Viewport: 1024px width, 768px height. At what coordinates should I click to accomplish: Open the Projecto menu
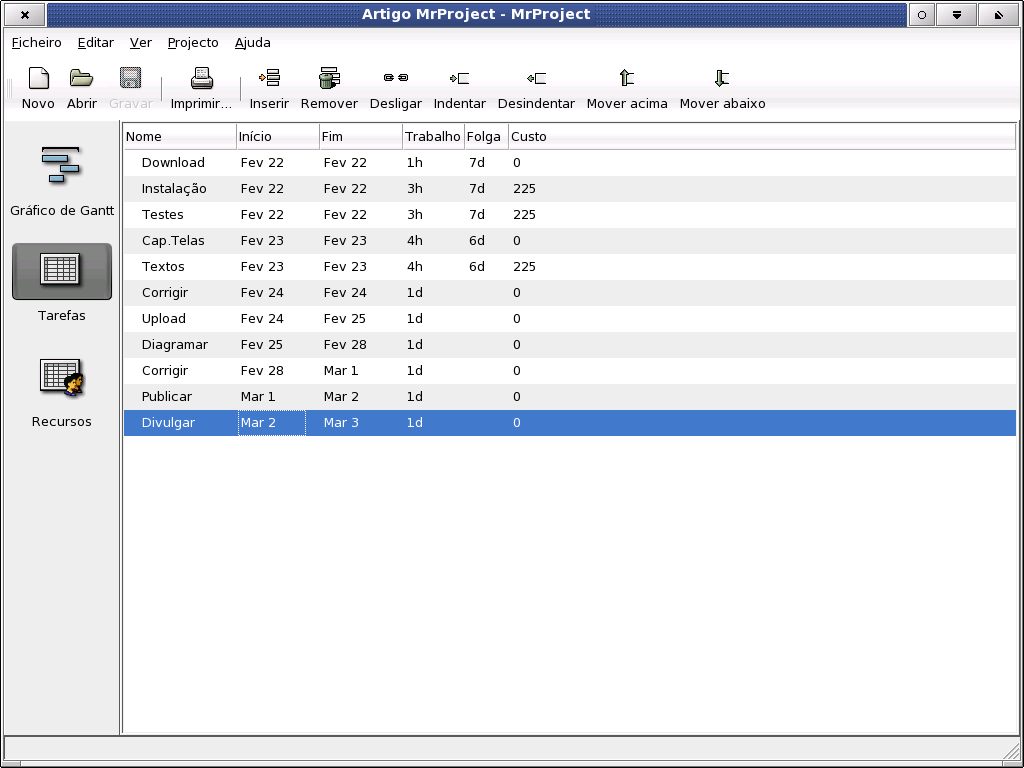pos(193,42)
